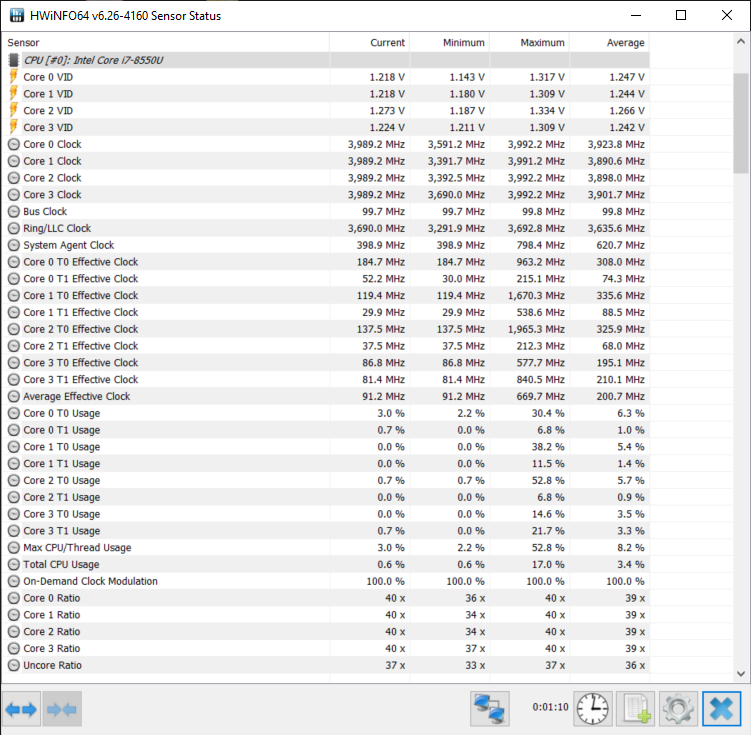Select the Core 2 T0 Usage row
The height and width of the screenshot is (735, 751).
pos(326,480)
